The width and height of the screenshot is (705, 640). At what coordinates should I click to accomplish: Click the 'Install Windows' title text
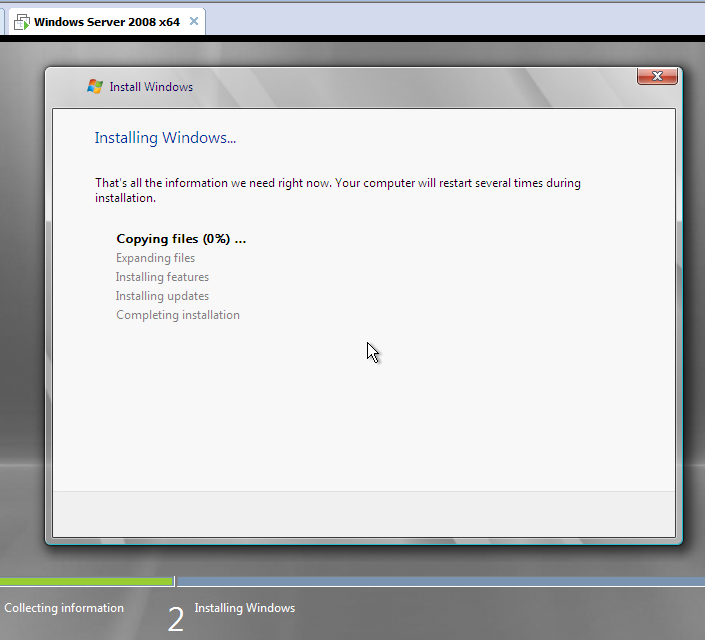[x=151, y=87]
